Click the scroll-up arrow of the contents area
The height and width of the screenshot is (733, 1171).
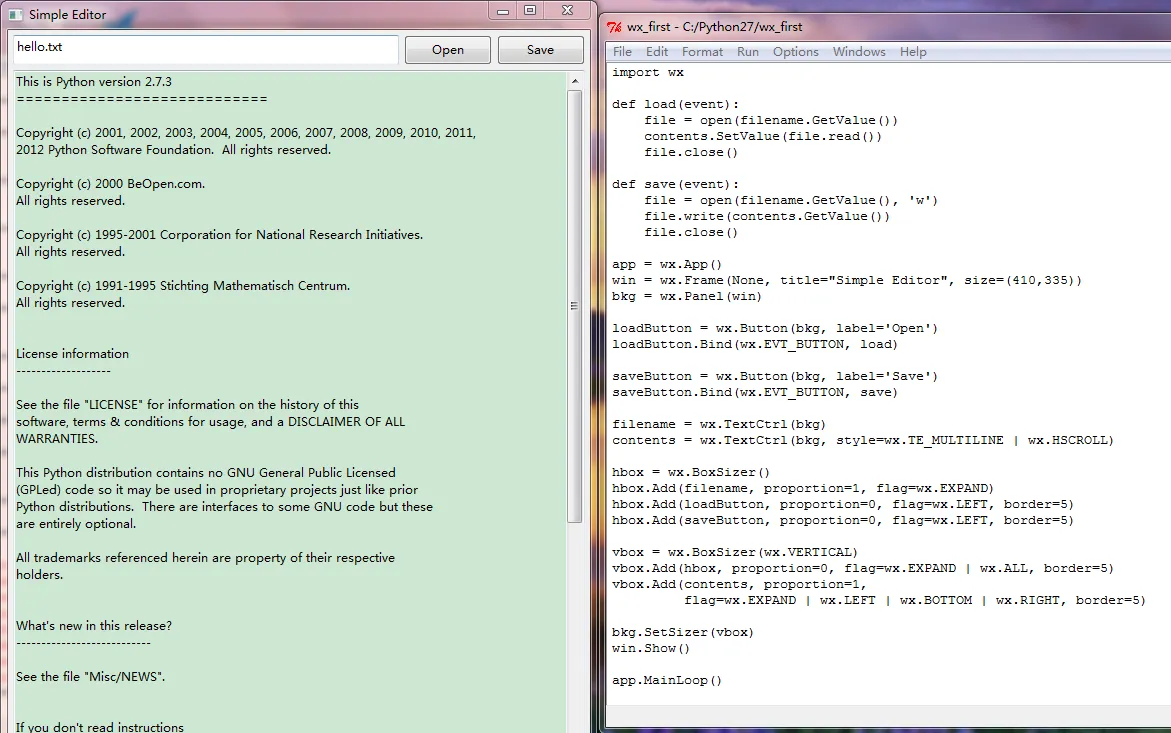point(574,81)
